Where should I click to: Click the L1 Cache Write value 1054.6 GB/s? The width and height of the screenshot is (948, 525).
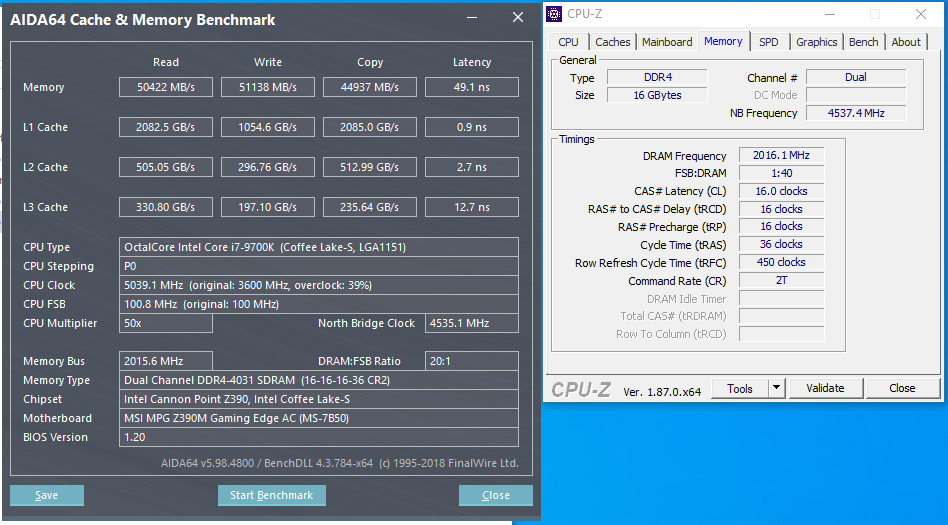pos(268,127)
